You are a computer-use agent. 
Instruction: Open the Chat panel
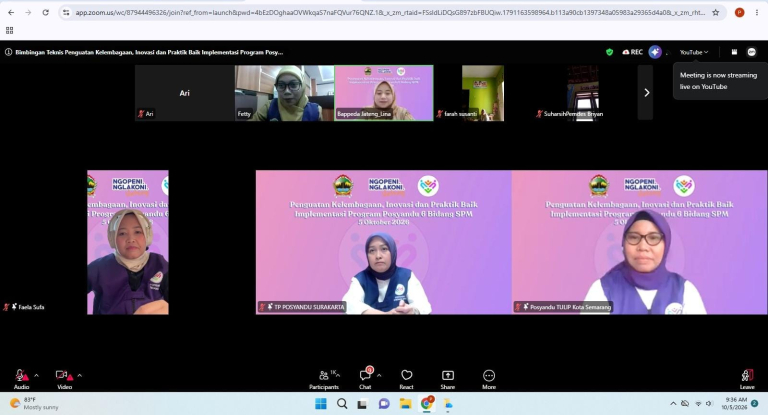[365, 379]
